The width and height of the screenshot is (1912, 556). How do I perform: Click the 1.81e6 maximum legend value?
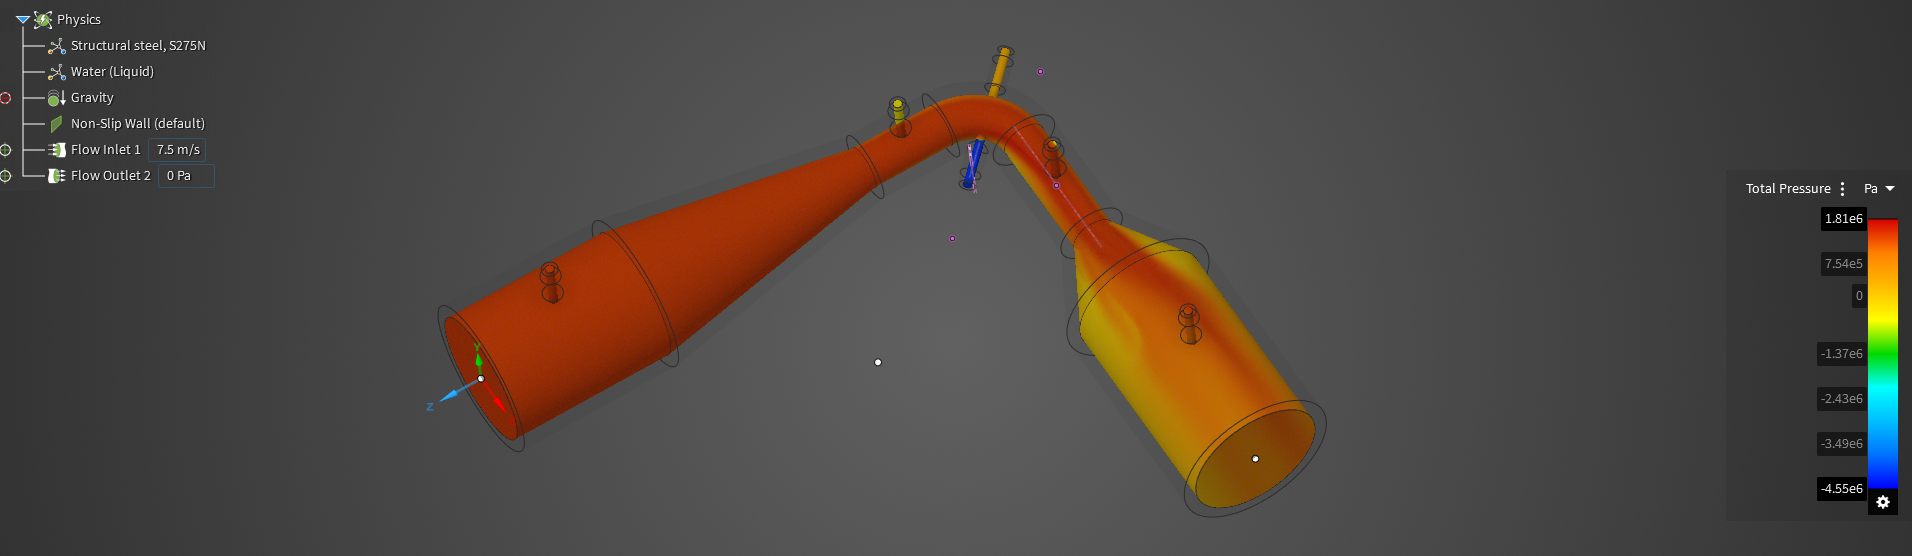[x=1843, y=219]
